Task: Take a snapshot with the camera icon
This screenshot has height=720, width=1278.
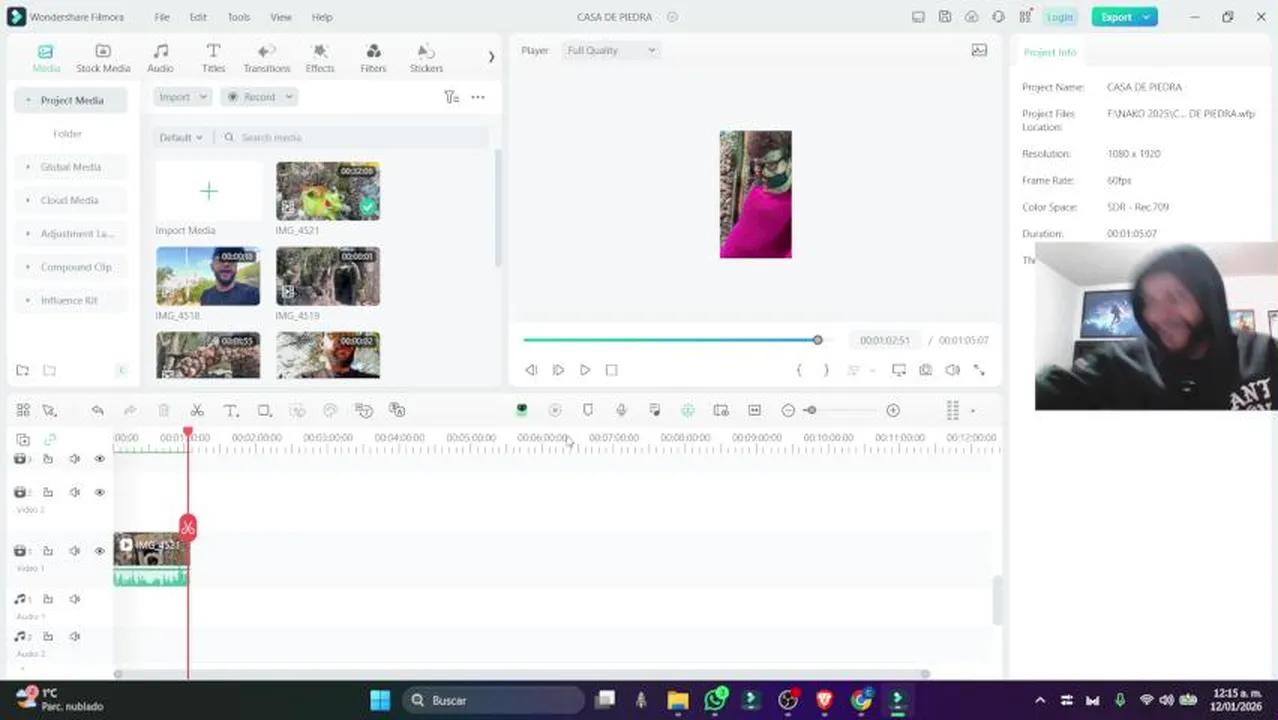Action: point(925,370)
